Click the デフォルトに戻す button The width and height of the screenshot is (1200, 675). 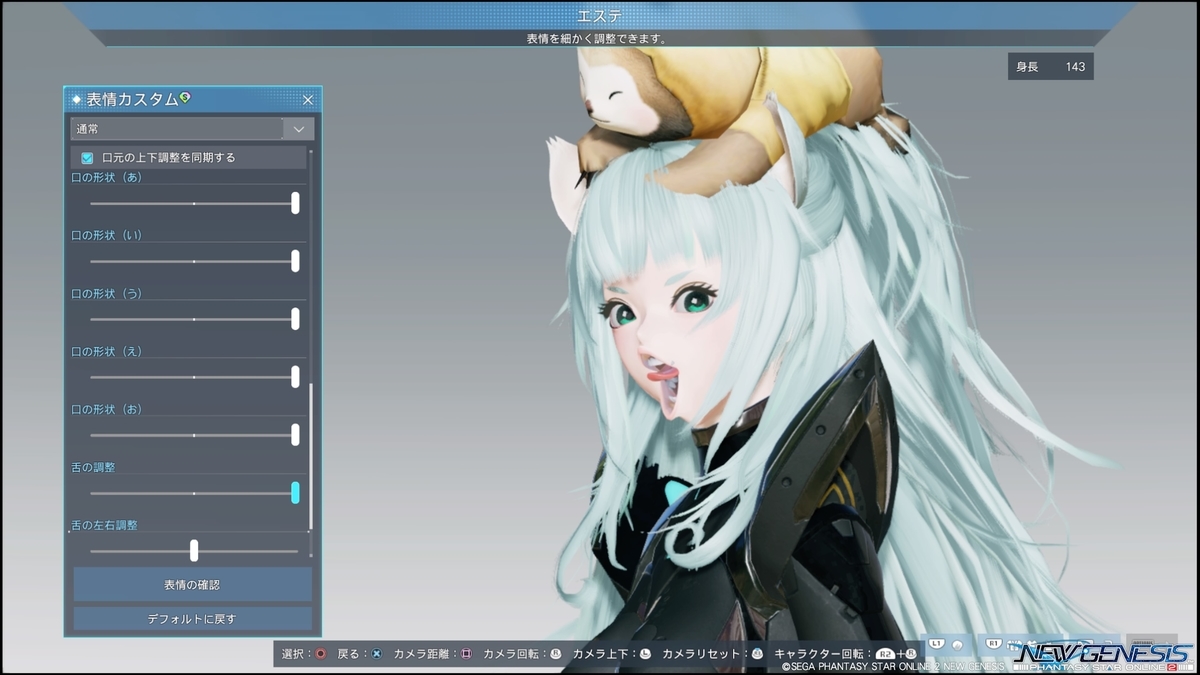point(192,619)
